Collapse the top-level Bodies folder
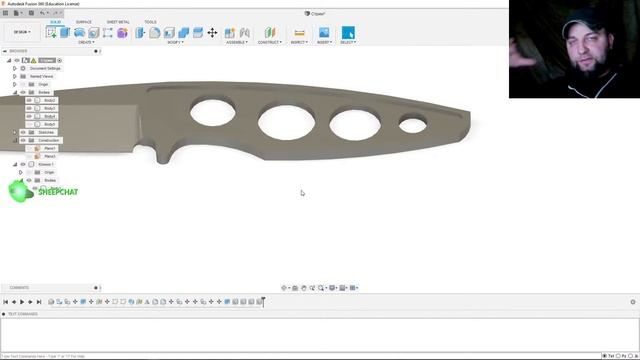Screen dimensions: 640x360 pyautogui.click(x=15, y=93)
